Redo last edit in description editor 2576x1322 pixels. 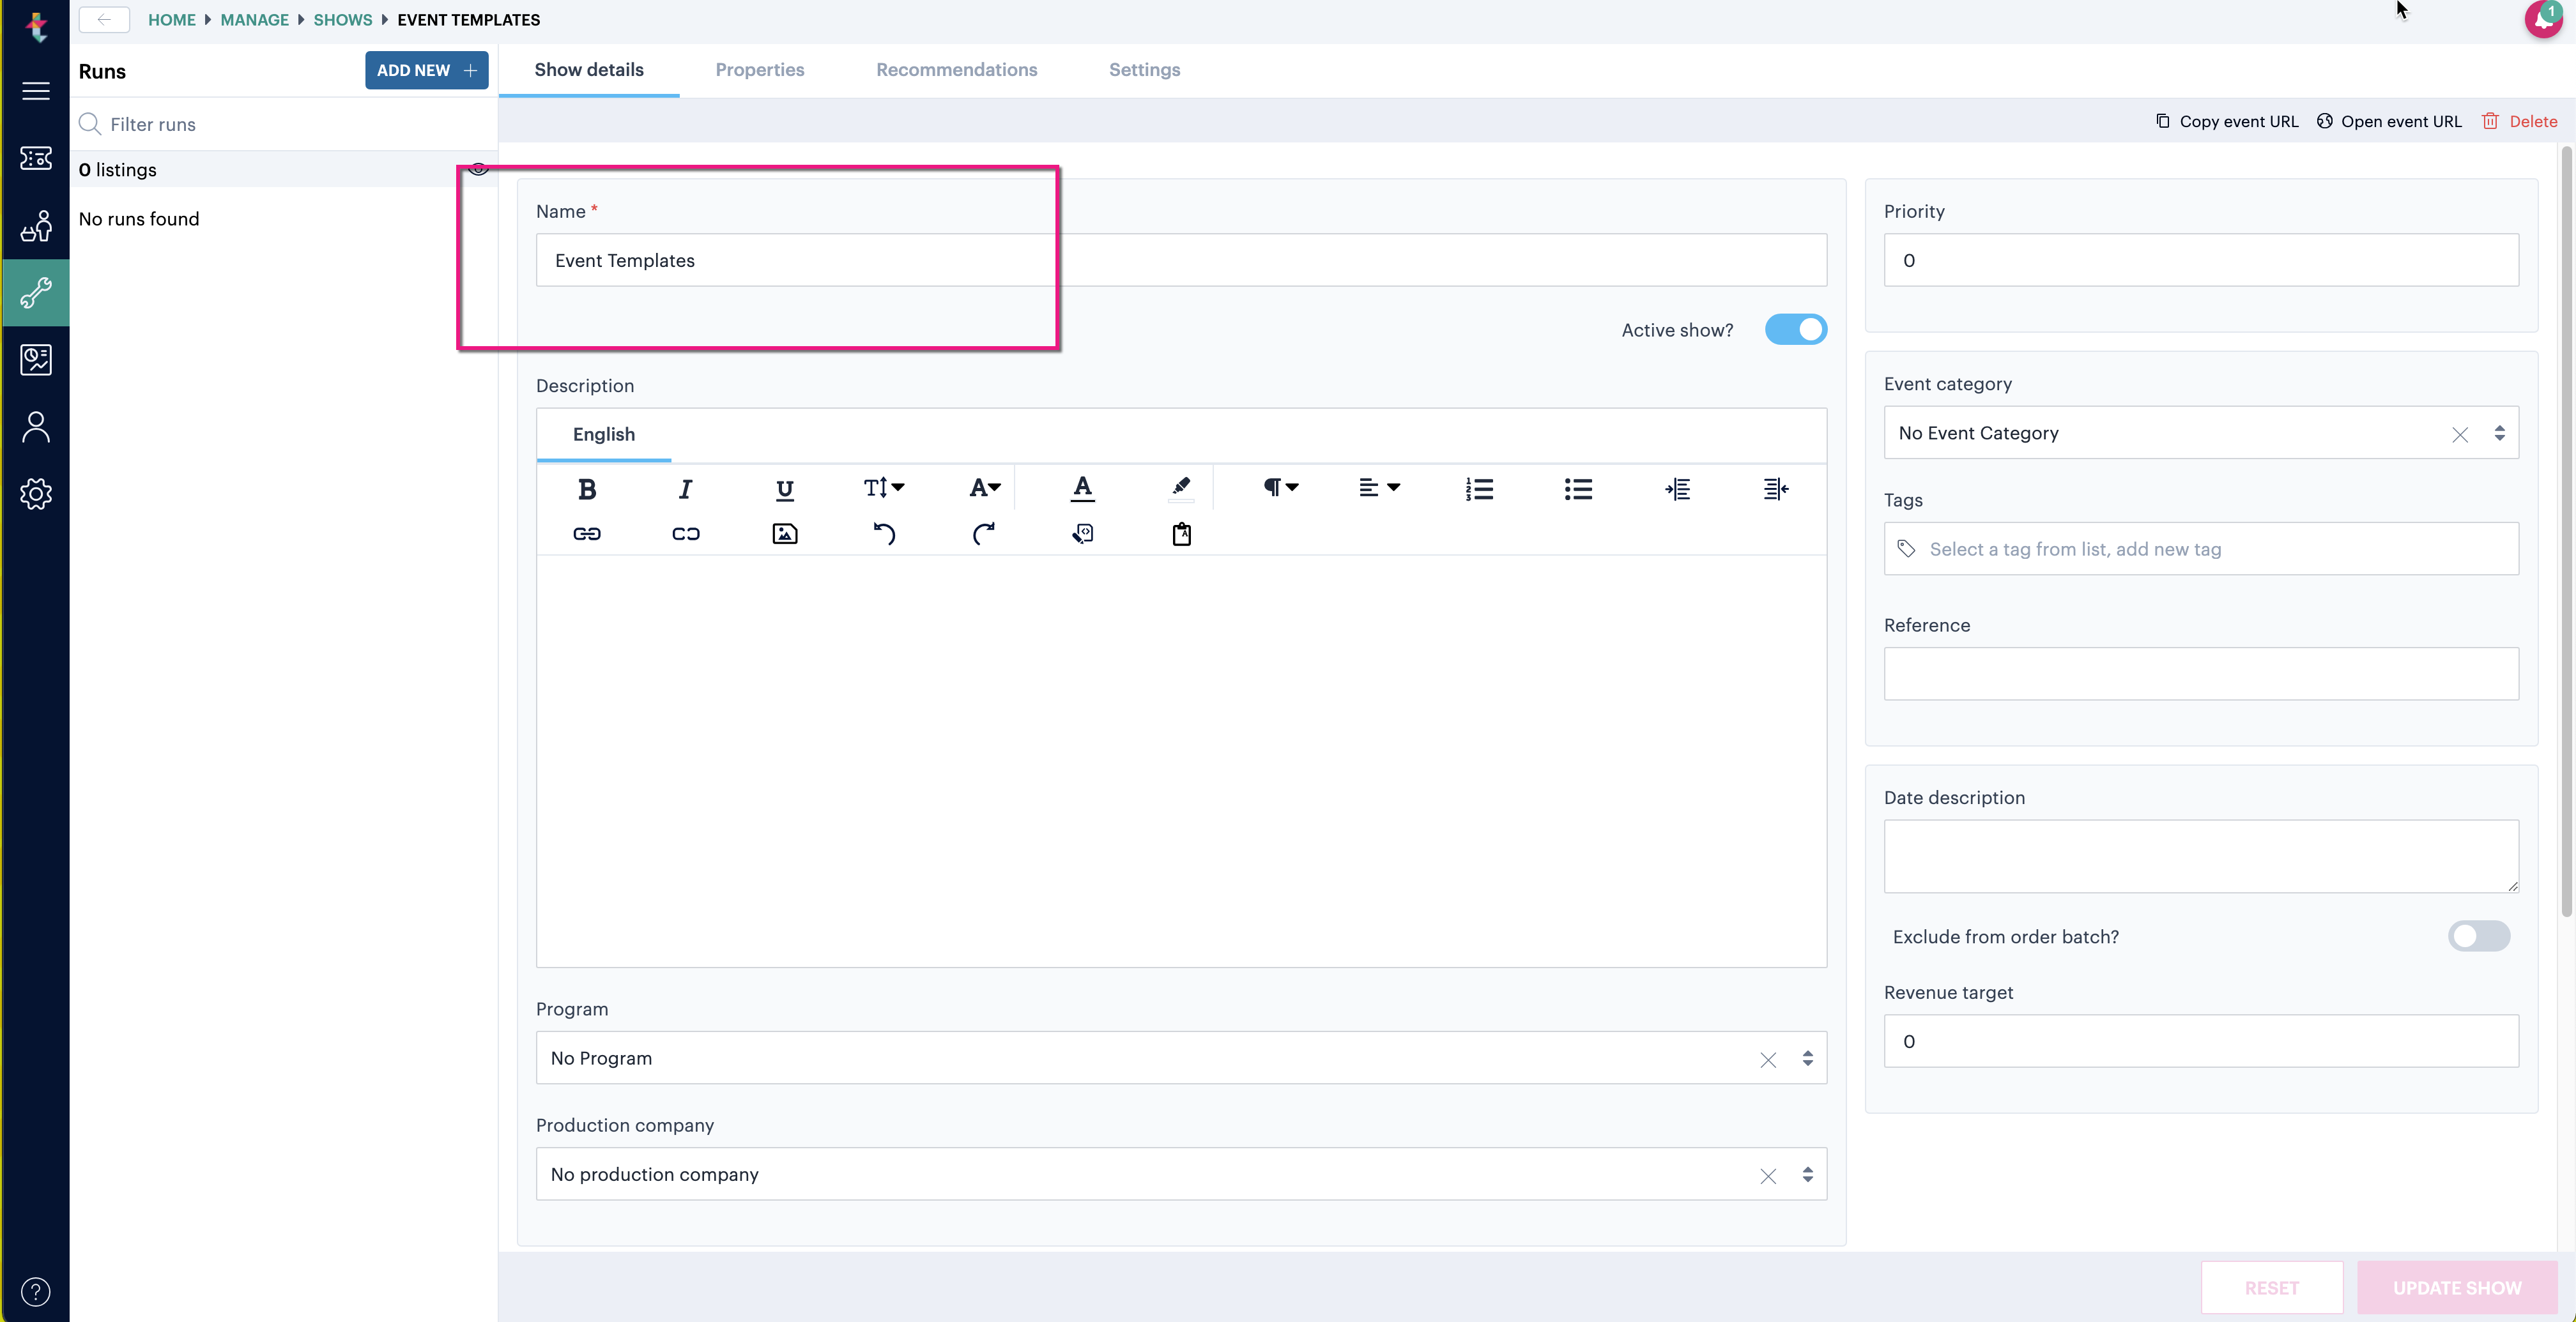click(x=984, y=534)
